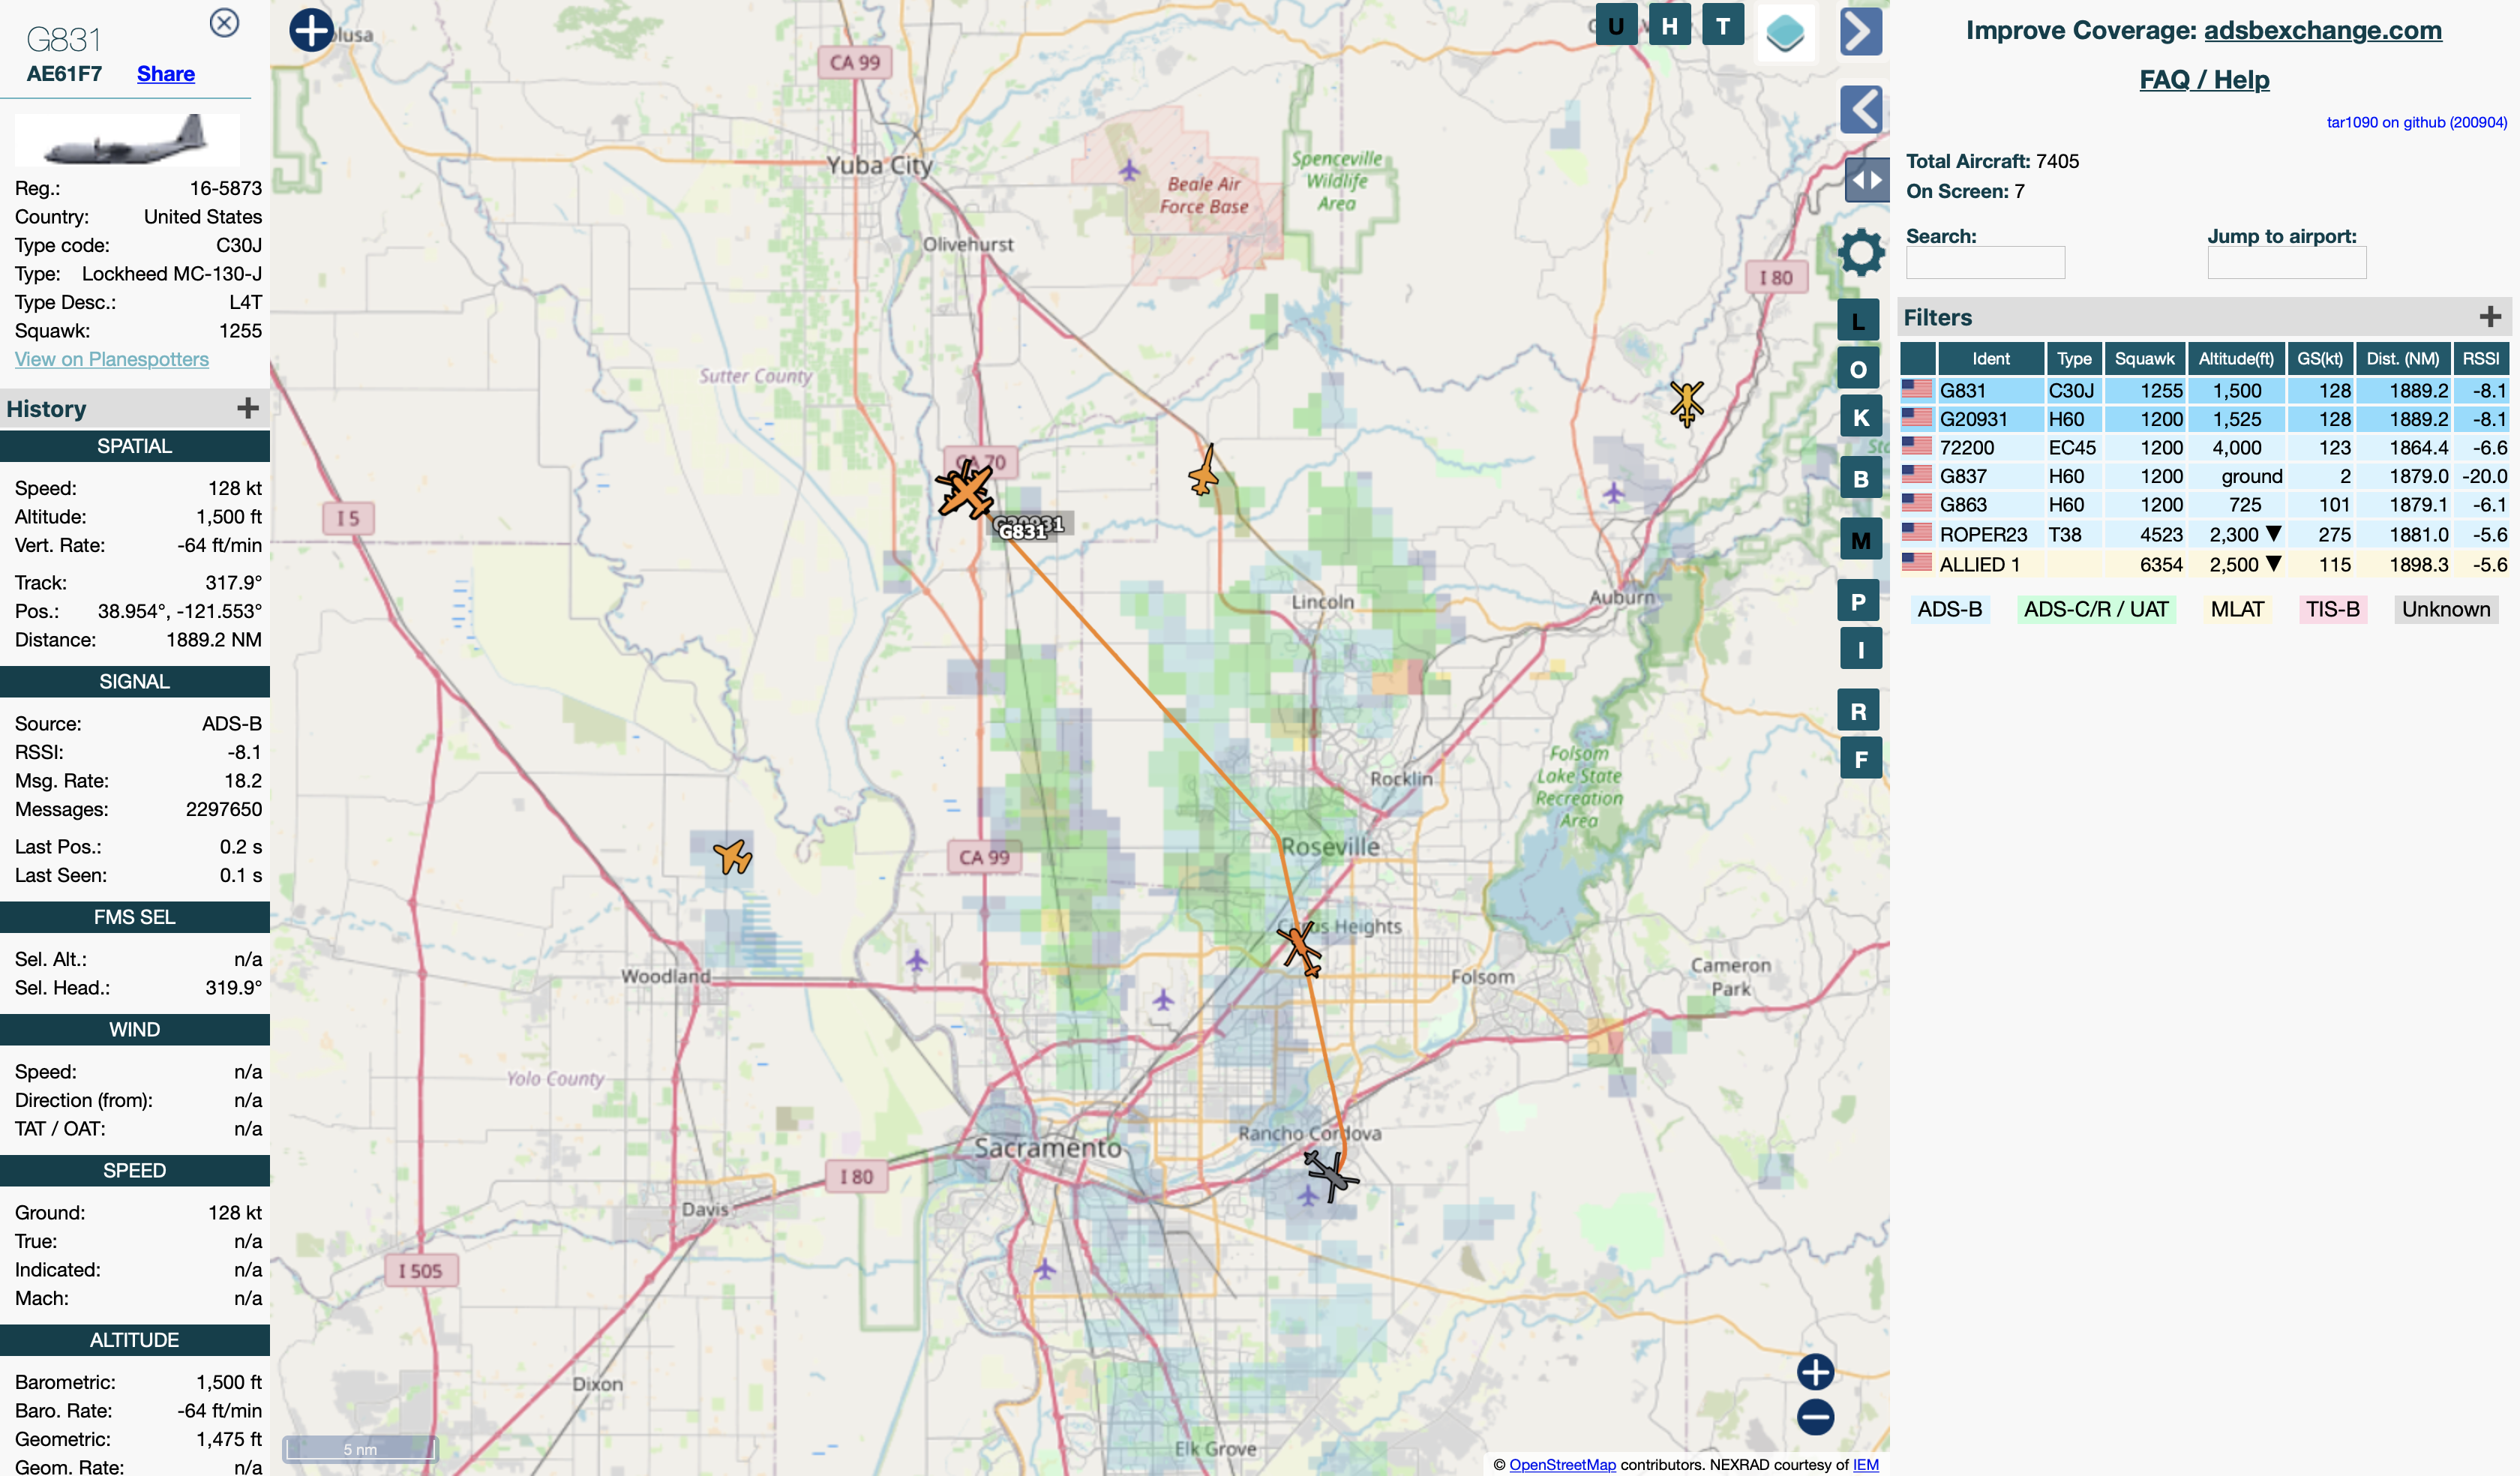The image size is (2520, 1476).
Task: Focus the Jump to airport field
Action: pyautogui.click(x=2286, y=263)
